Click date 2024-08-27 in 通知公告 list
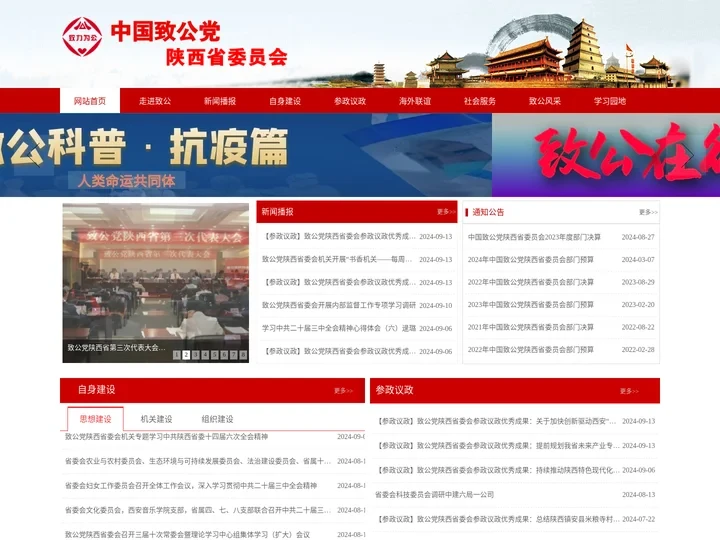720x540 pixels. point(638,237)
